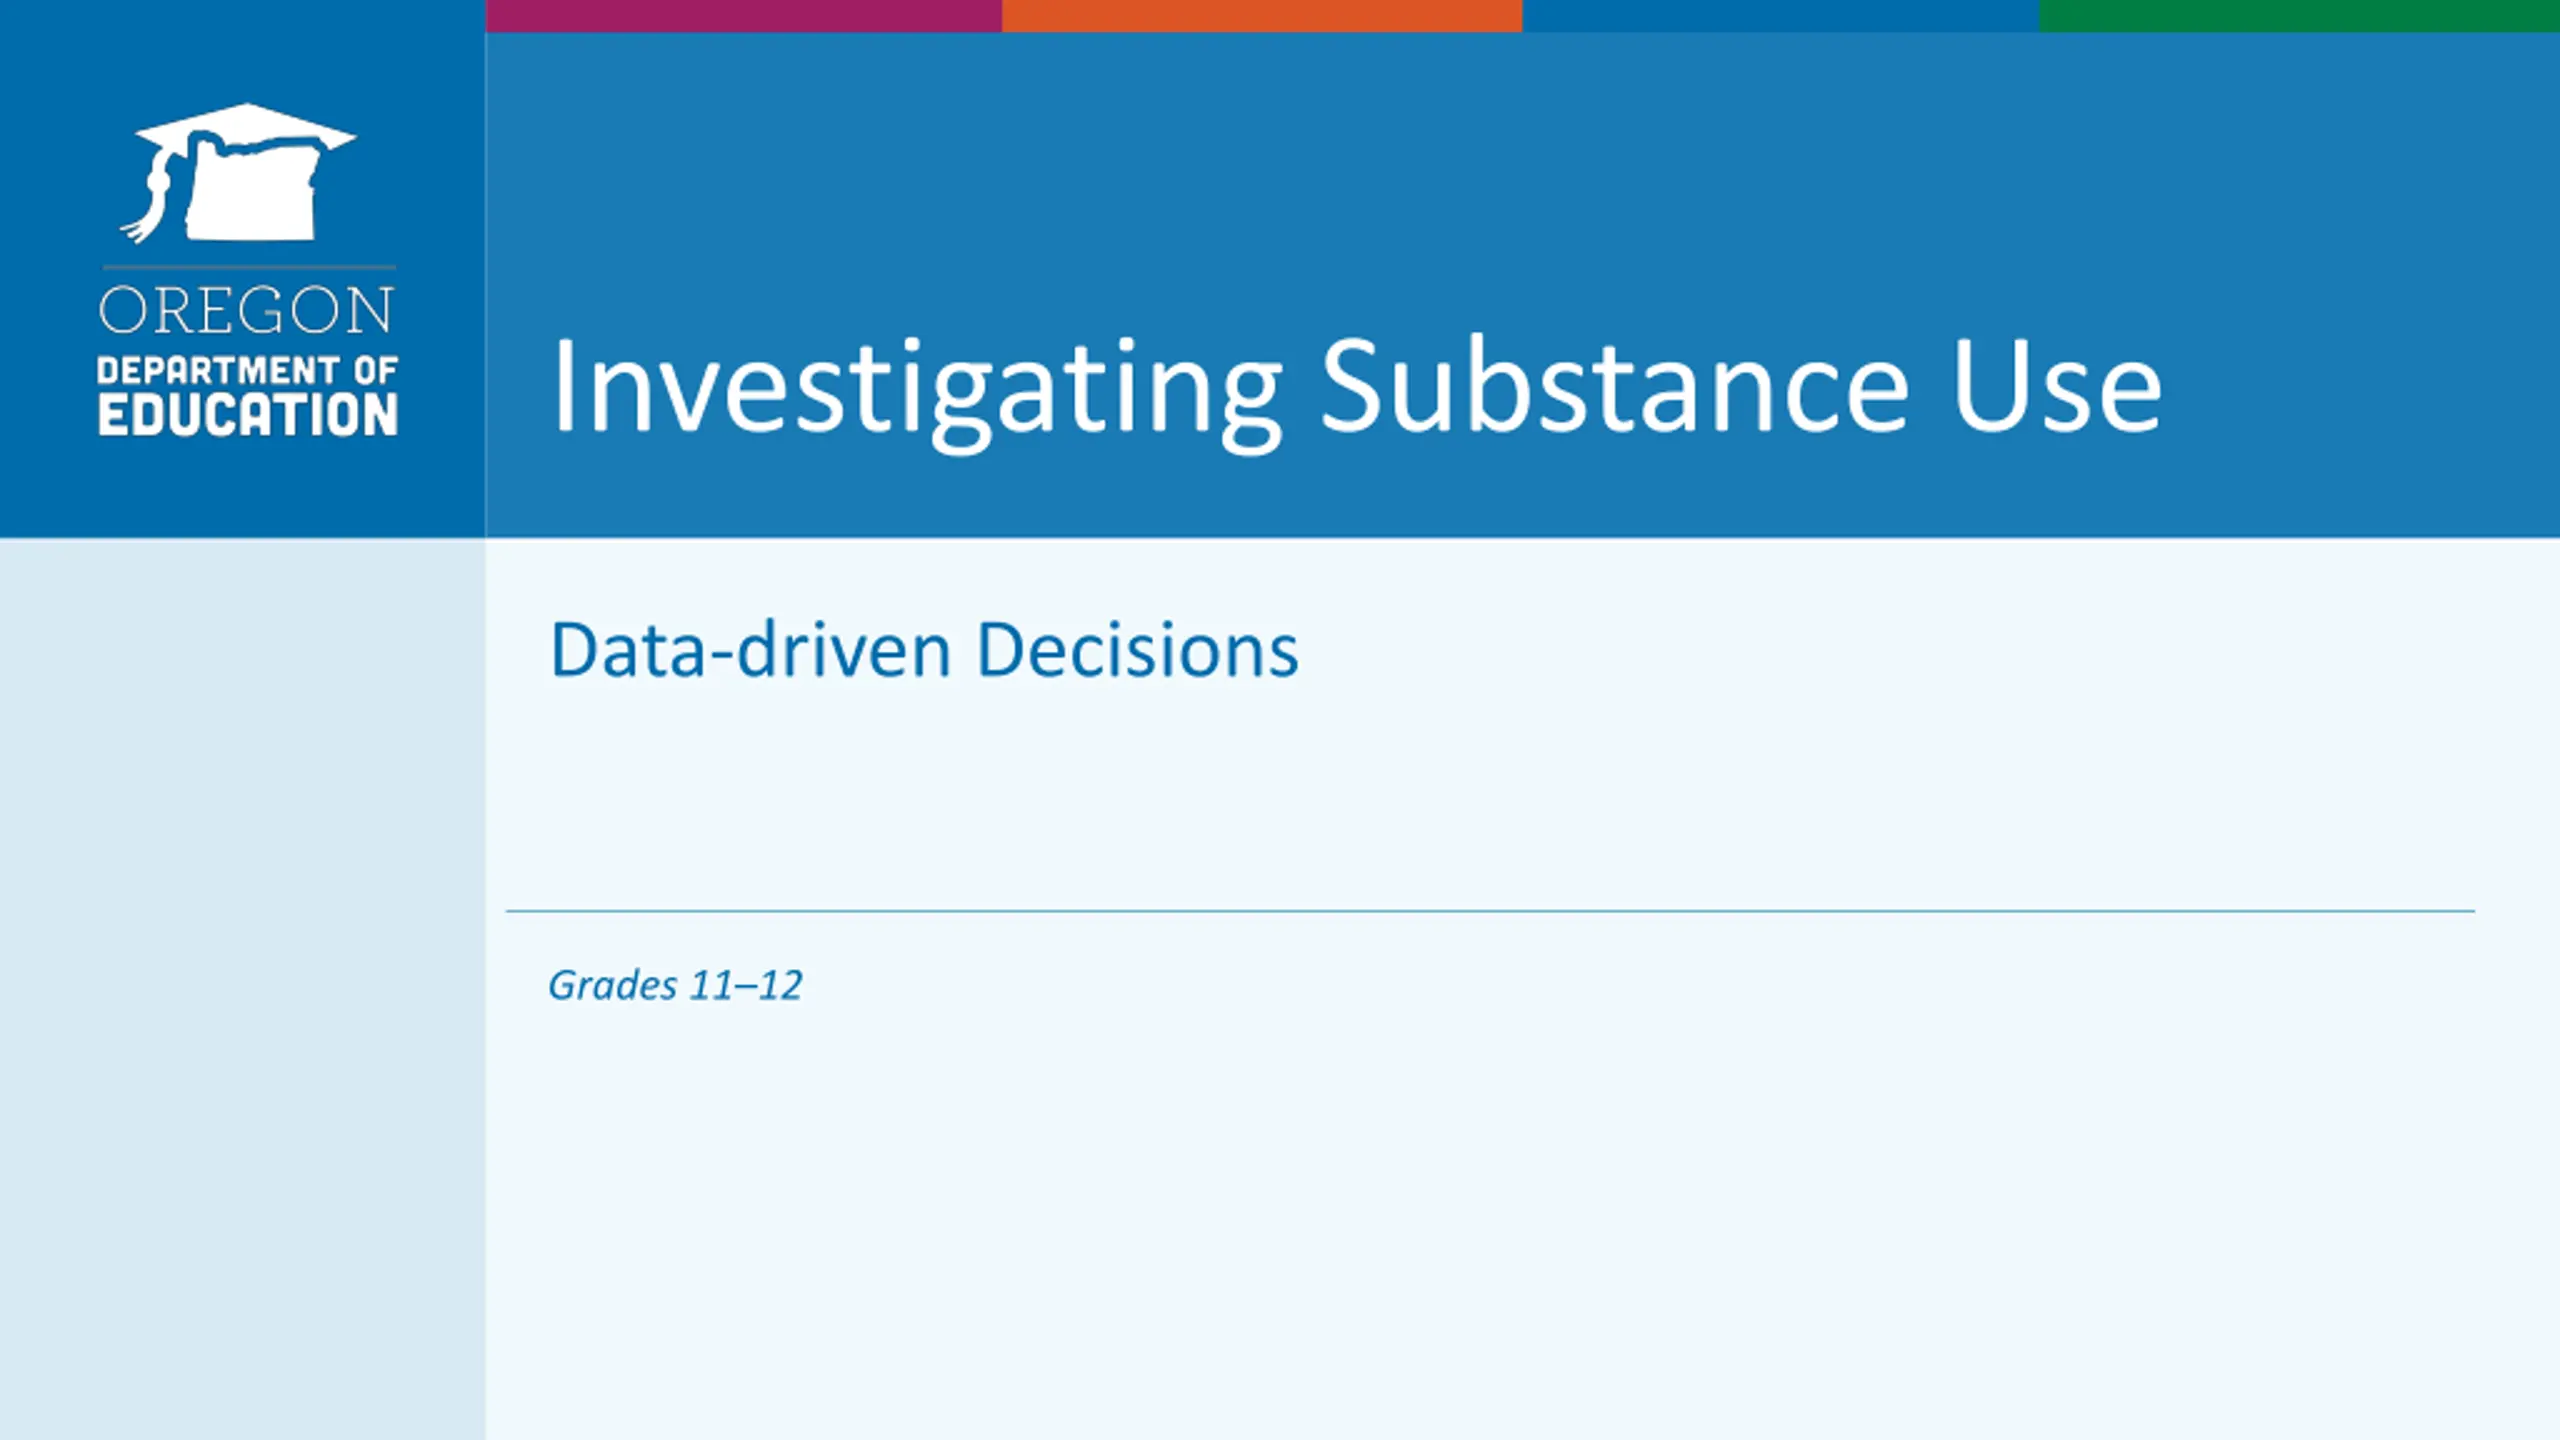The image size is (2560, 1440).
Task: Click the DEPARTMENT OF text in logo
Action: (248, 370)
